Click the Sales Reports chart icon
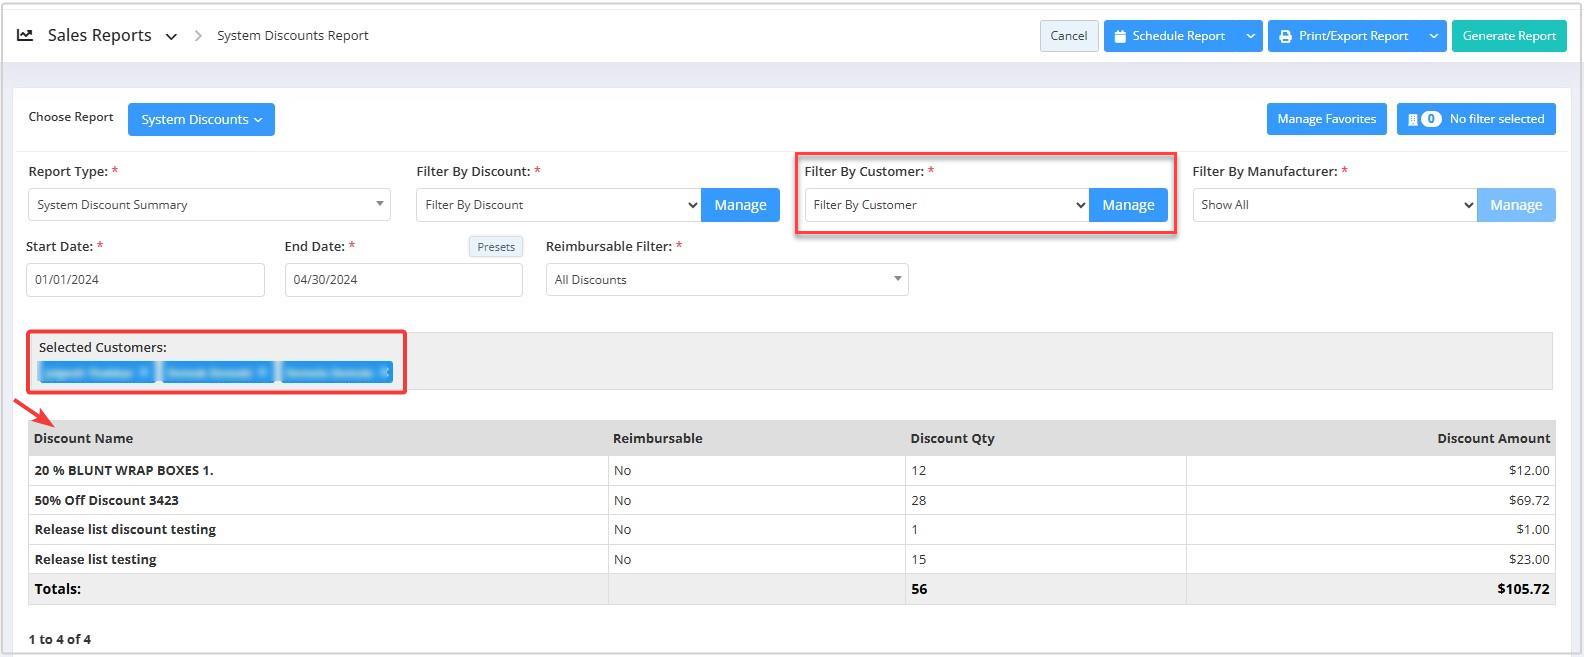The height and width of the screenshot is (657, 1584). (25, 35)
